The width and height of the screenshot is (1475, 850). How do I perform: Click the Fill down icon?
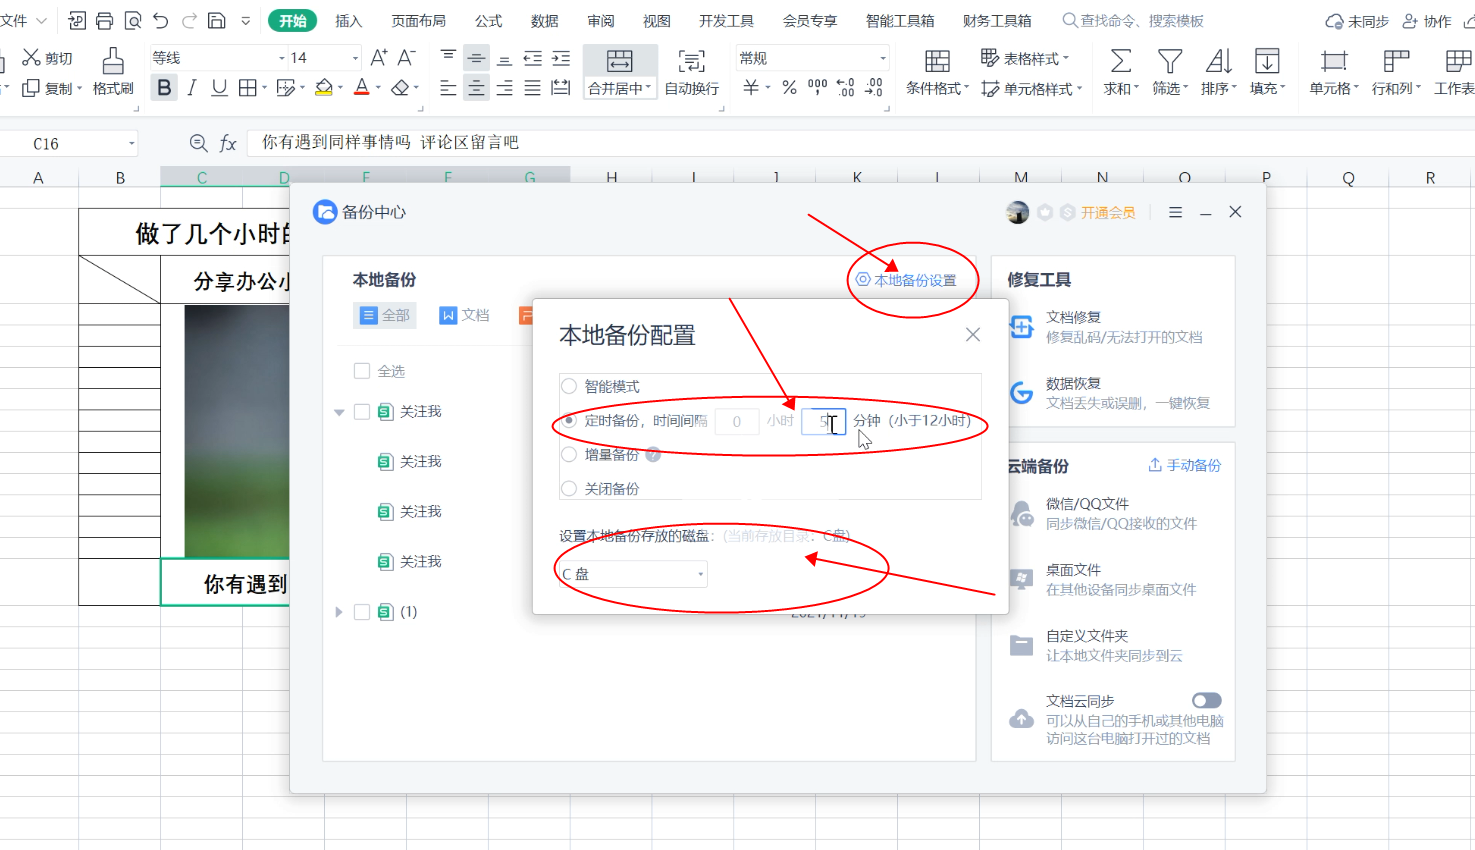click(1267, 61)
